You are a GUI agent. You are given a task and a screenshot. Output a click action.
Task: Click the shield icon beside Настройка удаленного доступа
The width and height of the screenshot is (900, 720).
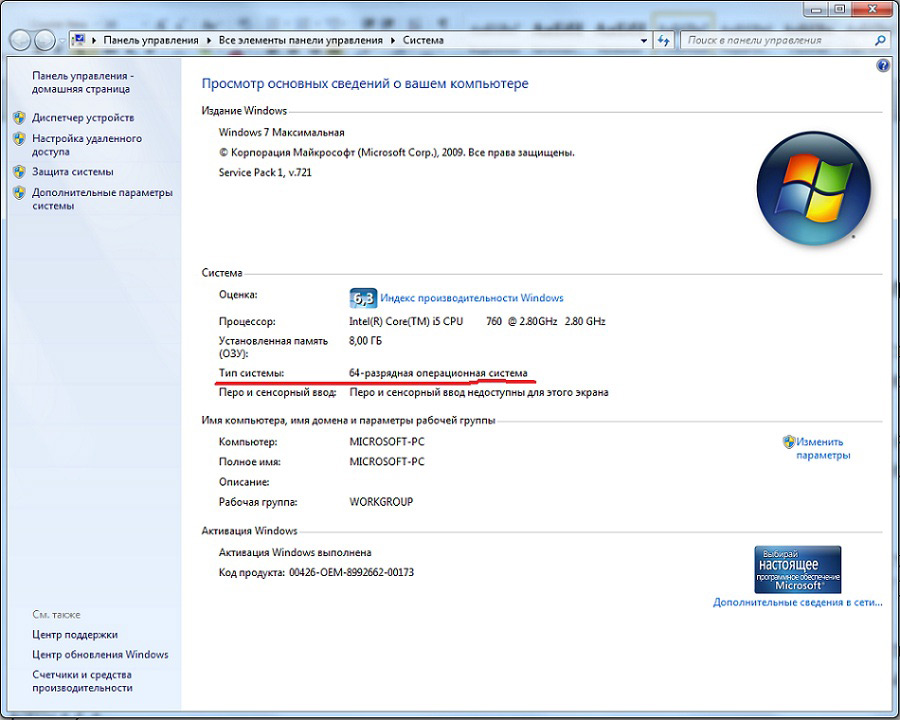(x=20, y=138)
